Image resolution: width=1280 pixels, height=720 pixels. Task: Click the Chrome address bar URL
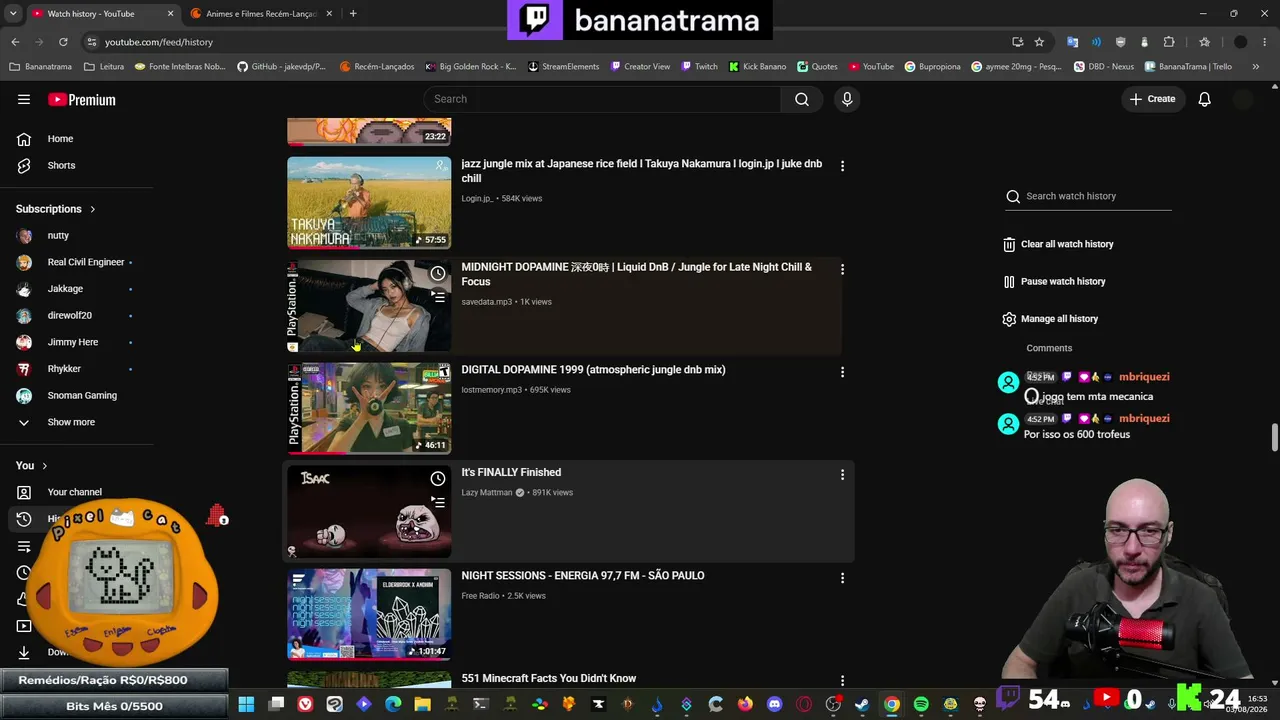coord(159,42)
